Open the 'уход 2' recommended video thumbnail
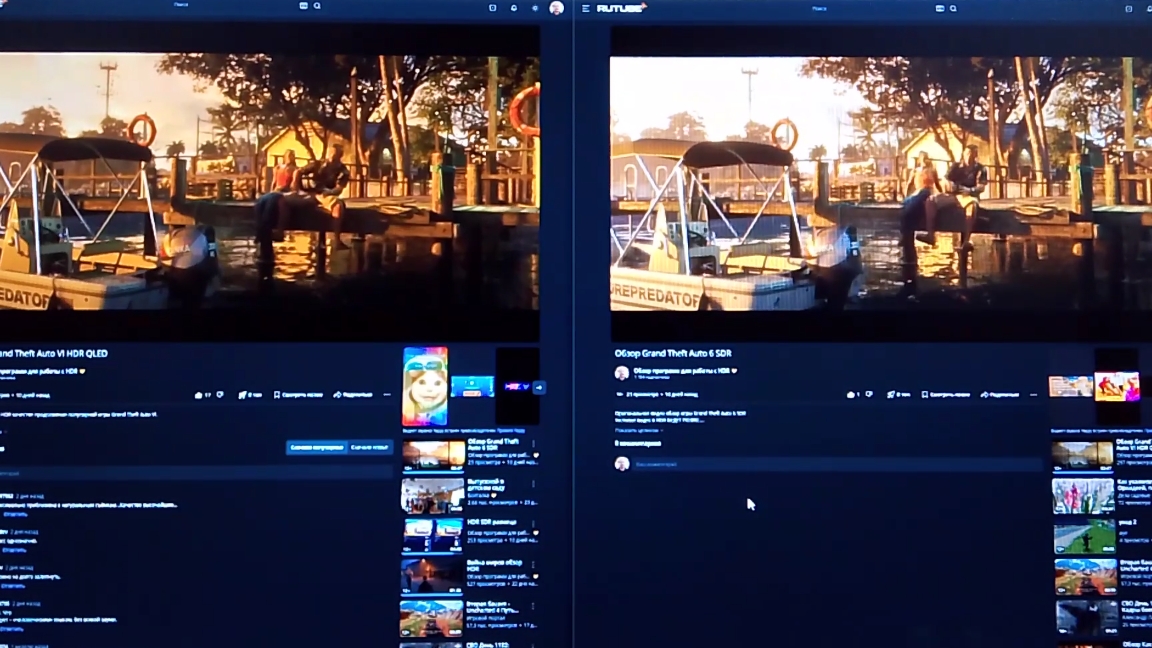Viewport: 1152px width, 648px height. (x=1084, y=537)
